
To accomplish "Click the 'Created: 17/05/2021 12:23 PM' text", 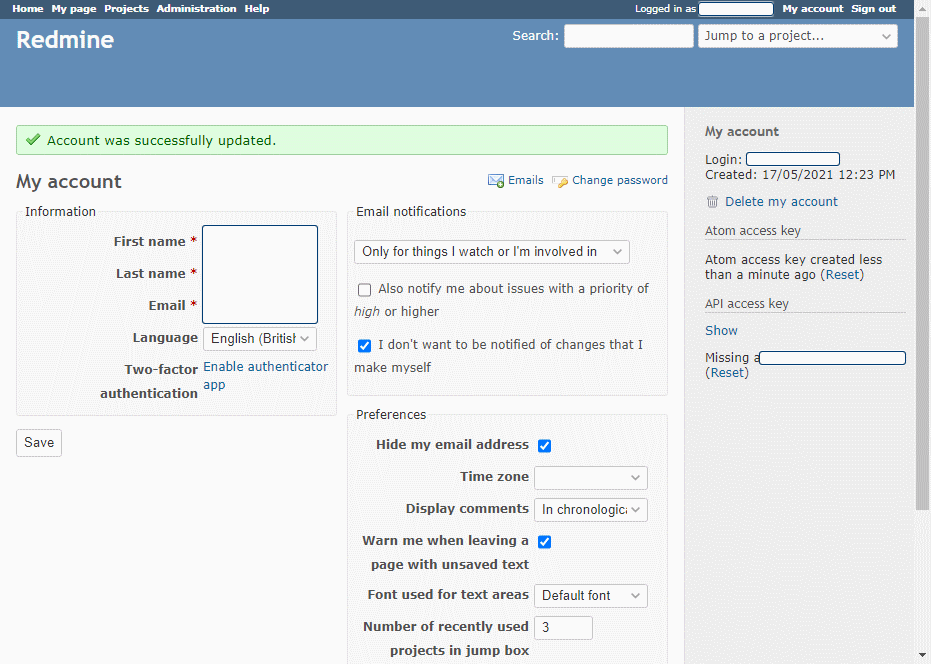I will point(800,175).
